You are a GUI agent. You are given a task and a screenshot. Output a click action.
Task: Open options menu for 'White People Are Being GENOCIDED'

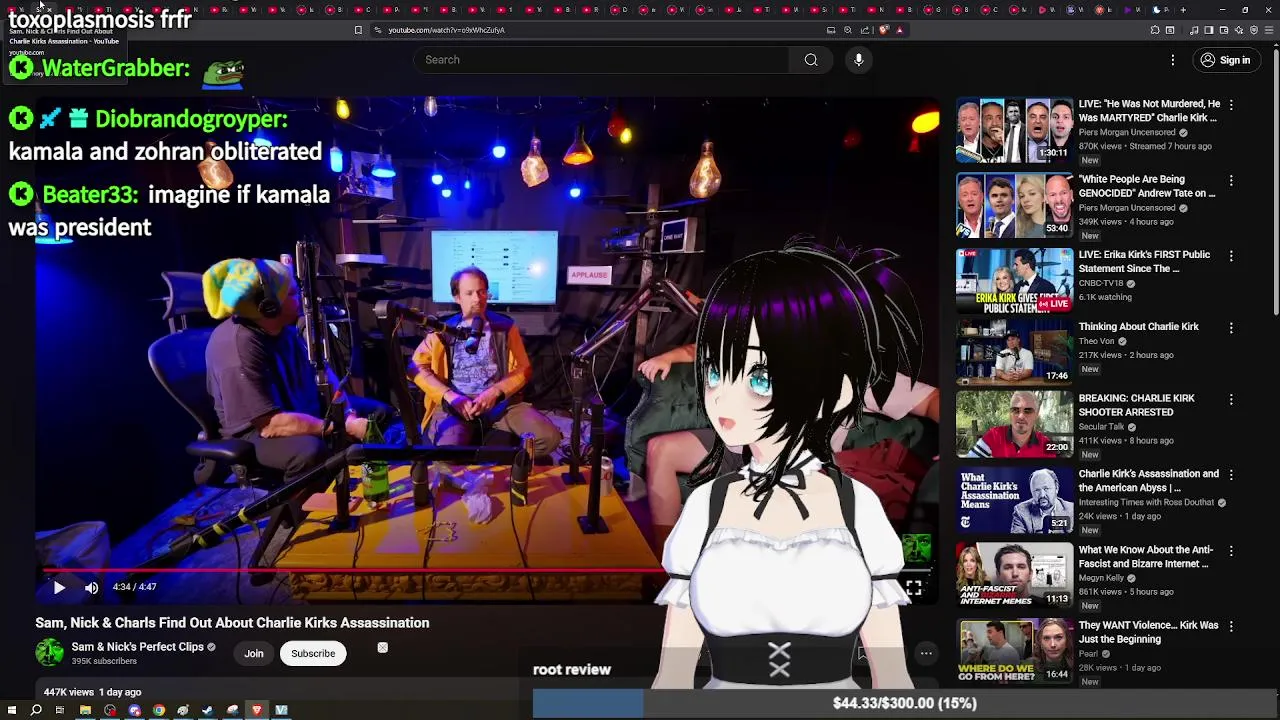click(1231, 181)
